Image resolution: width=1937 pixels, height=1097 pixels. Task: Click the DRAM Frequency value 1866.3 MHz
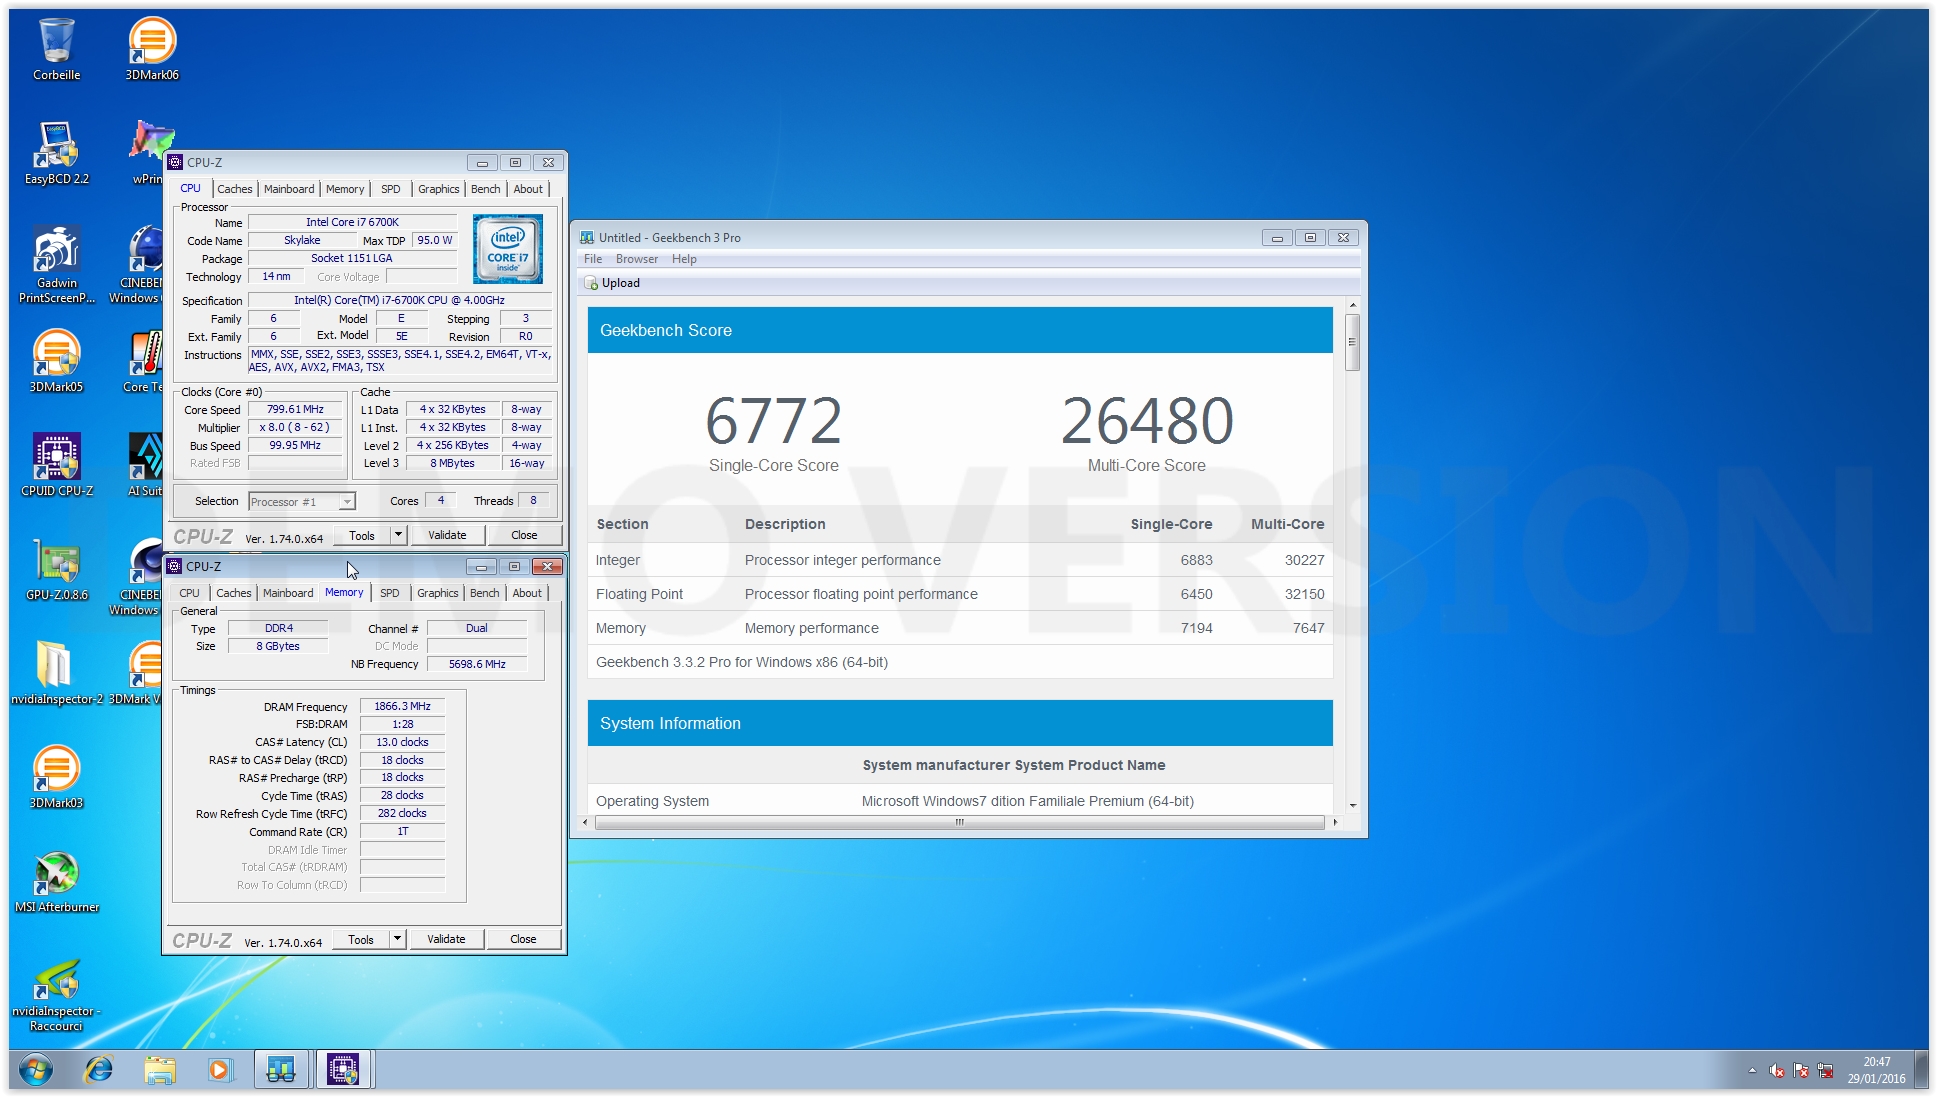(402, 706)
